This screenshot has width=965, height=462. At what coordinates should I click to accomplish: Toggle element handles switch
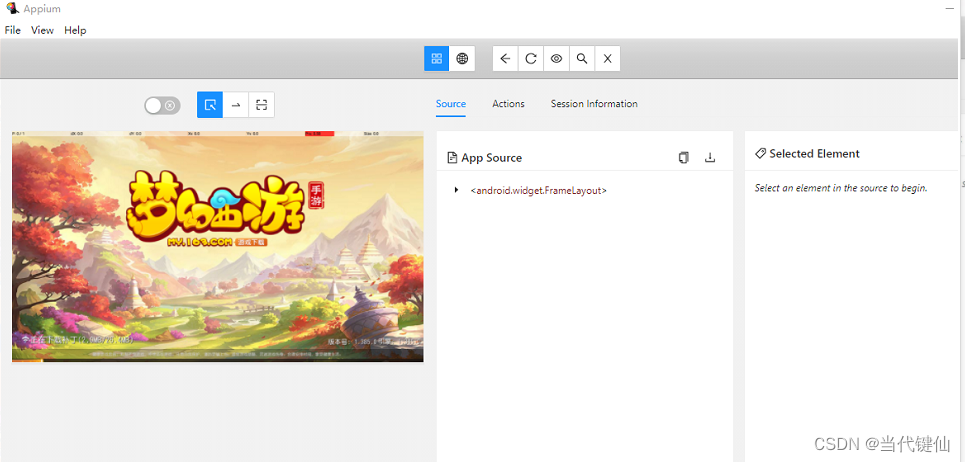pyautogui.click(x=162, y=105)
